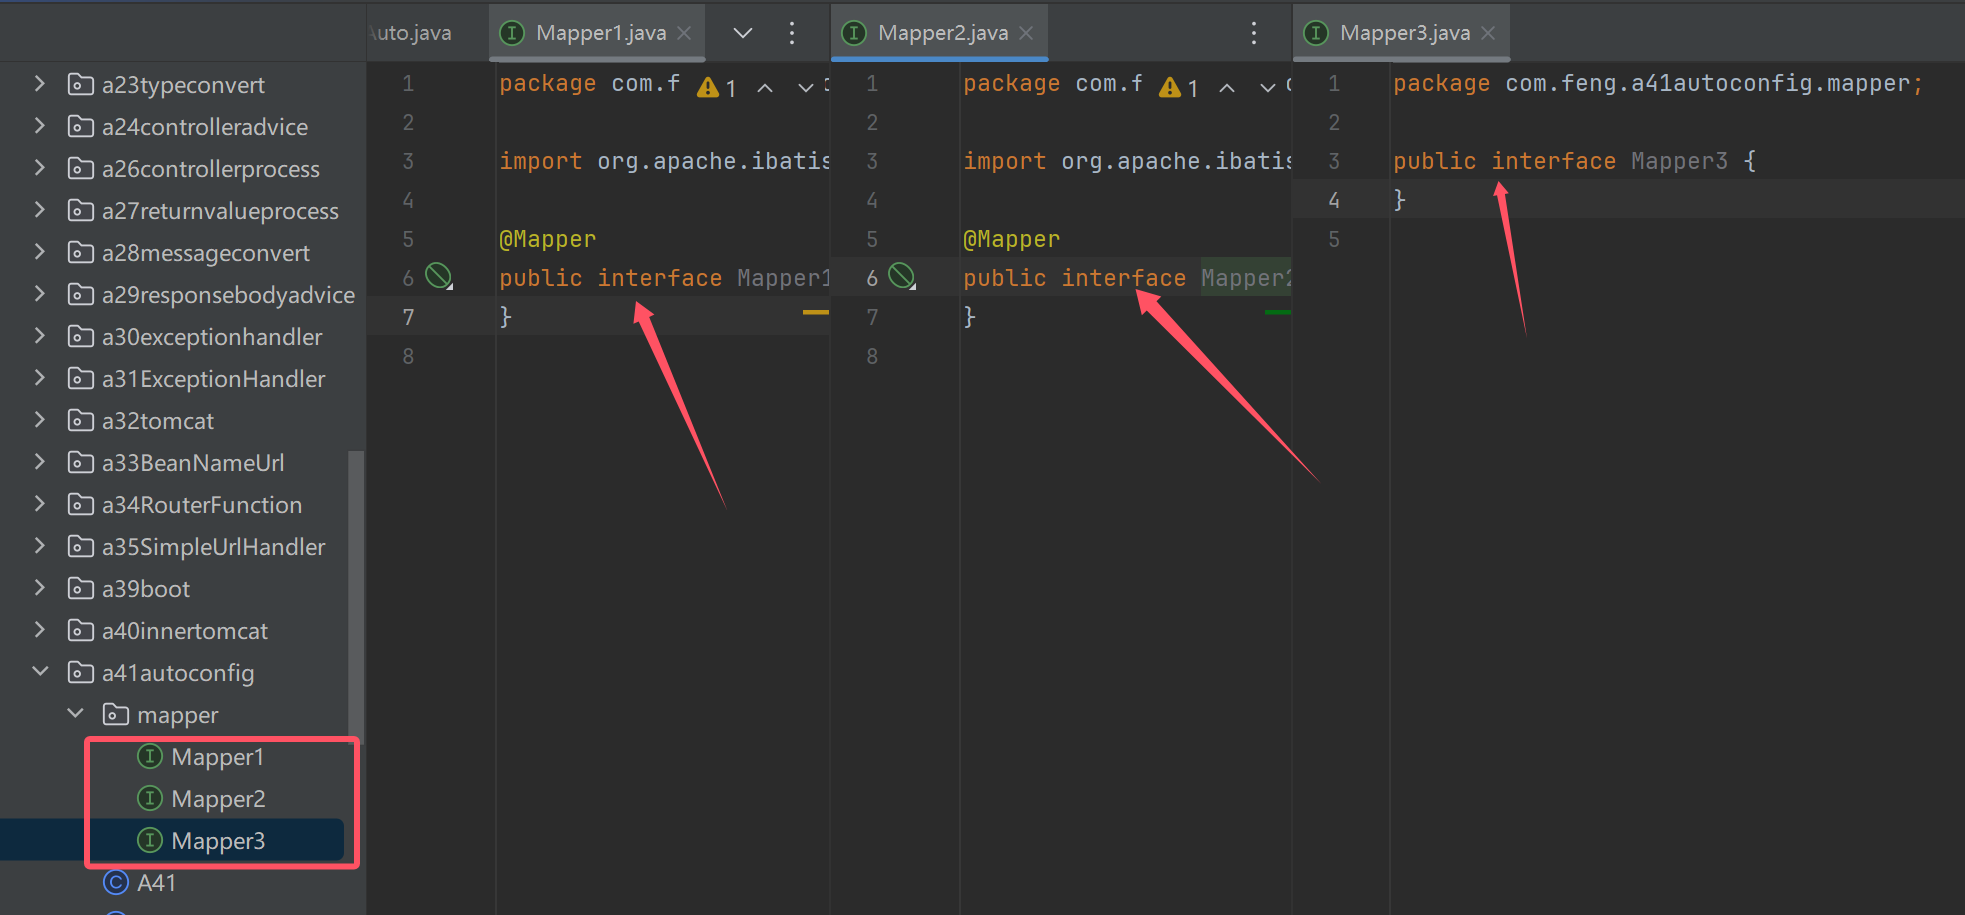Screen dimensions: 1965x915
Task: Select the a40innertomcat folder icon
Action: (x=81, y=630)
